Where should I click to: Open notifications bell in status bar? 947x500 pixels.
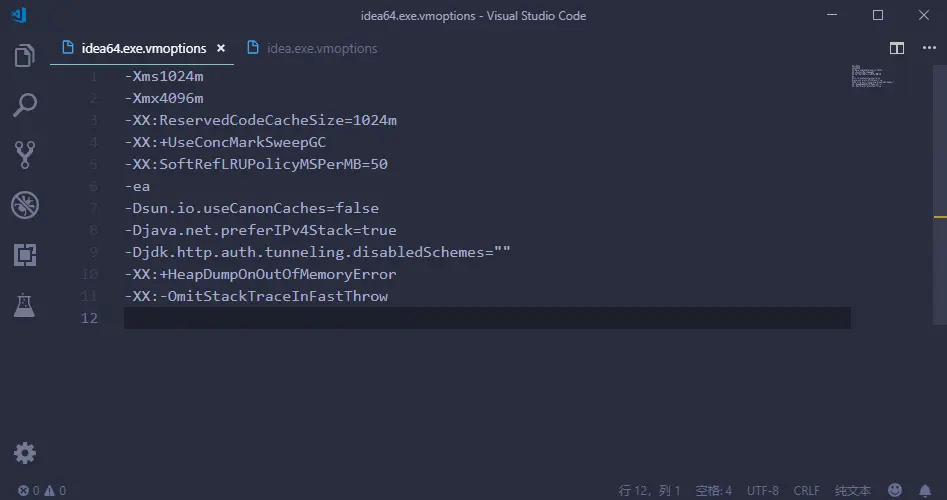pyautogui.click(x=925, y=490)
